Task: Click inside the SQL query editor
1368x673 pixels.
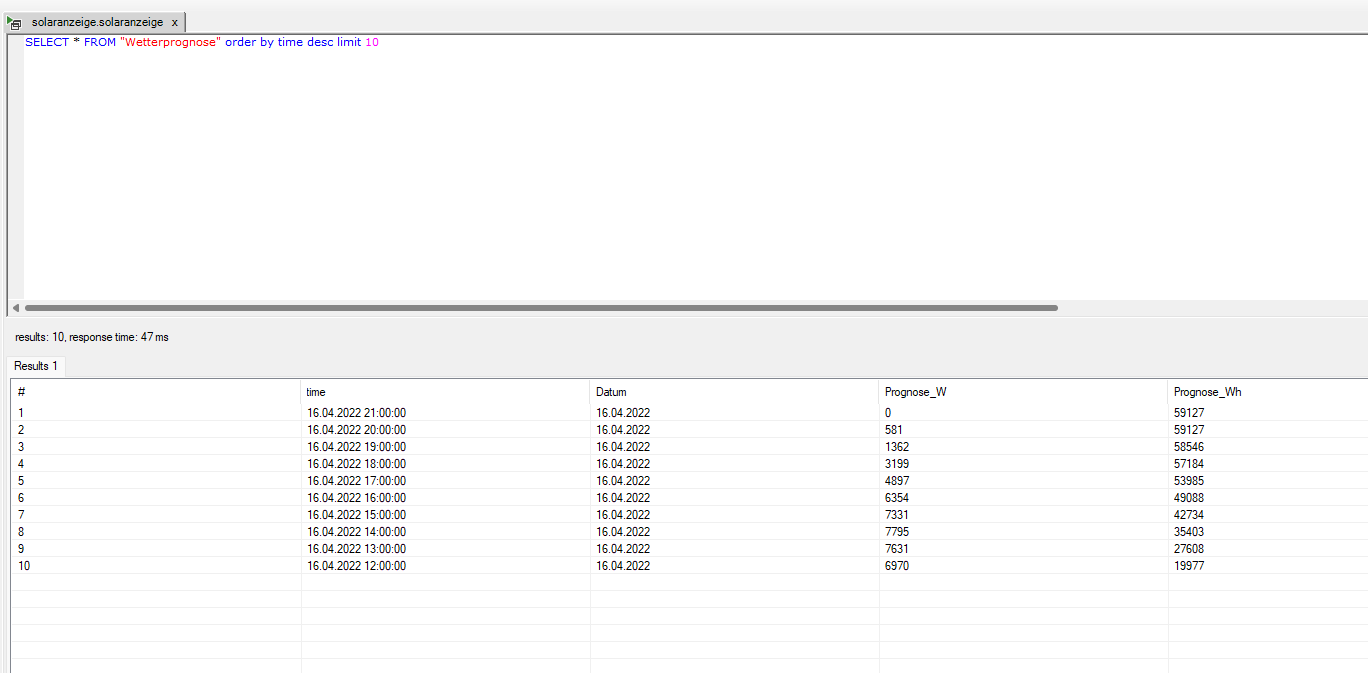Action: (x=600, y=170)
